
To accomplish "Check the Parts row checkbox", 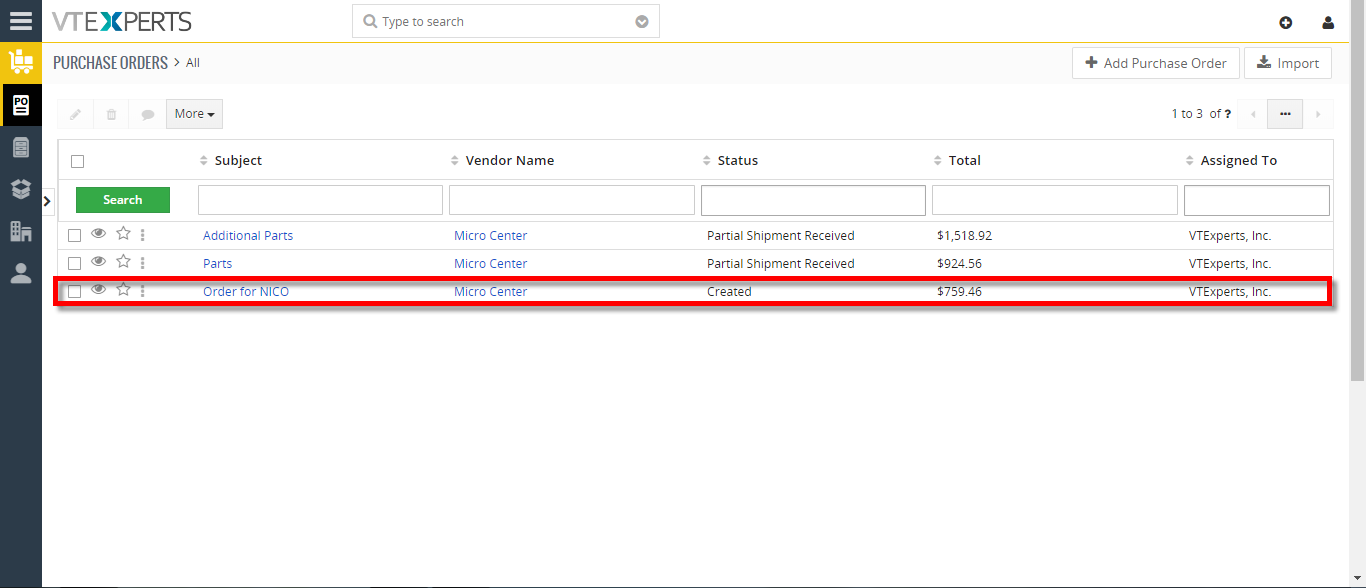I will [74, 264].
